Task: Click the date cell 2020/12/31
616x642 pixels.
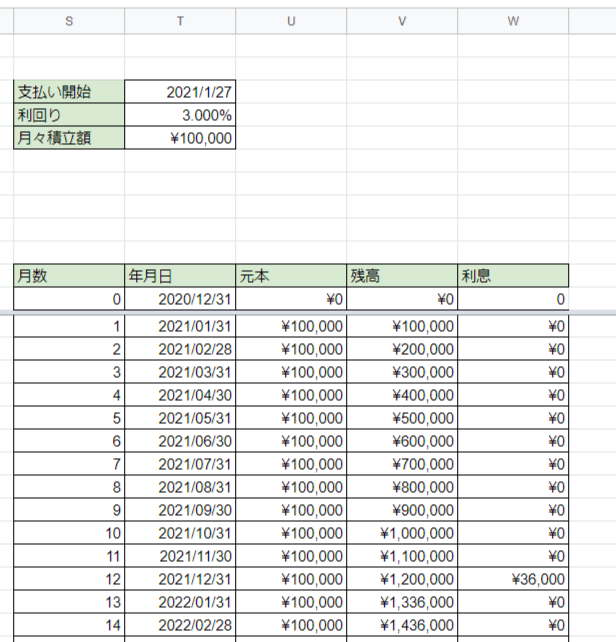Action: click(180, 299)
